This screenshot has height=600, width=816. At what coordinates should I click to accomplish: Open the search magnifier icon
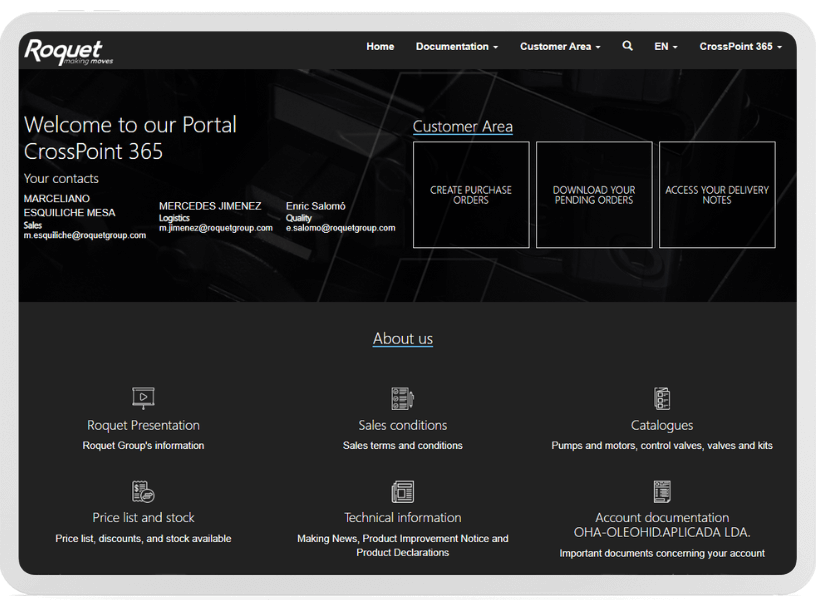point(628,46)
